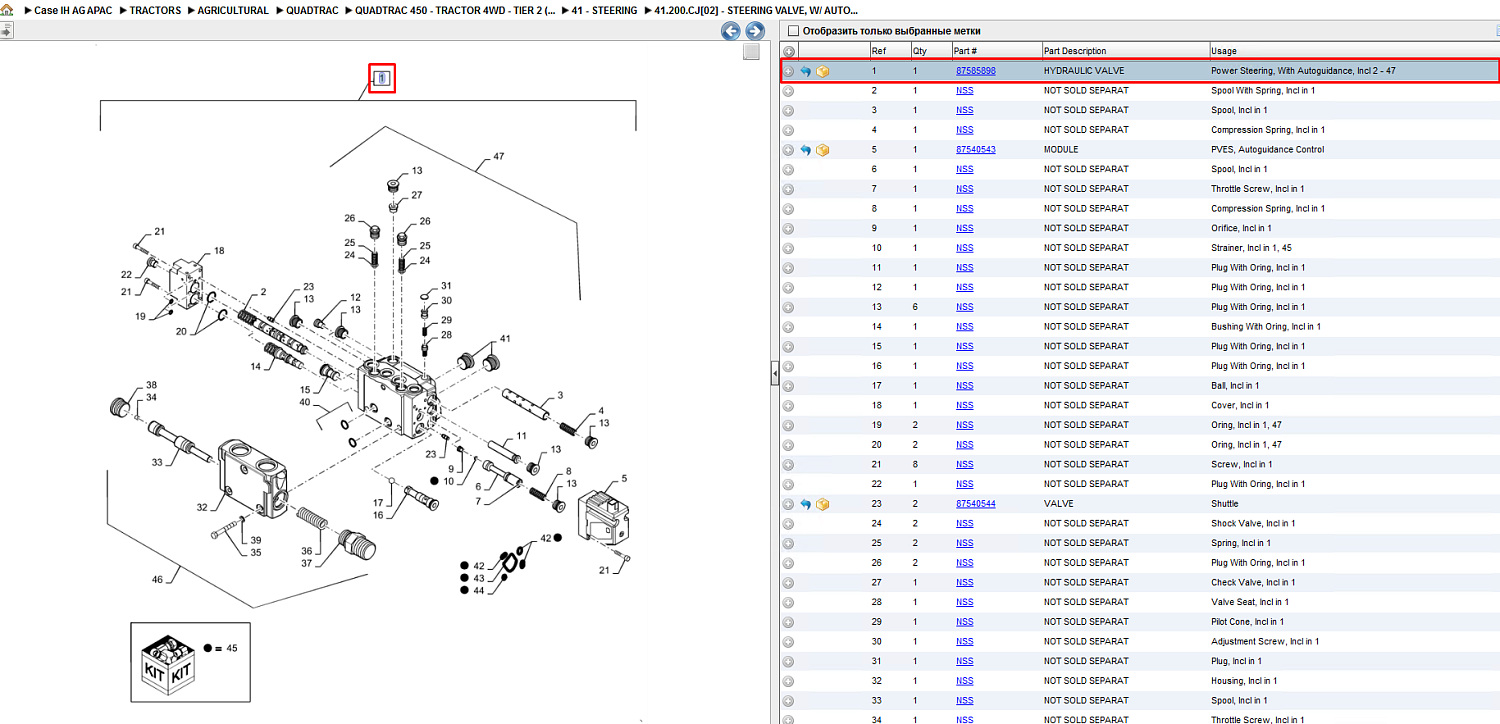This screenshot has width=1500, height=724.
Task: Click the blue arrow icon for part 87585898
Action: click(805, 71)
